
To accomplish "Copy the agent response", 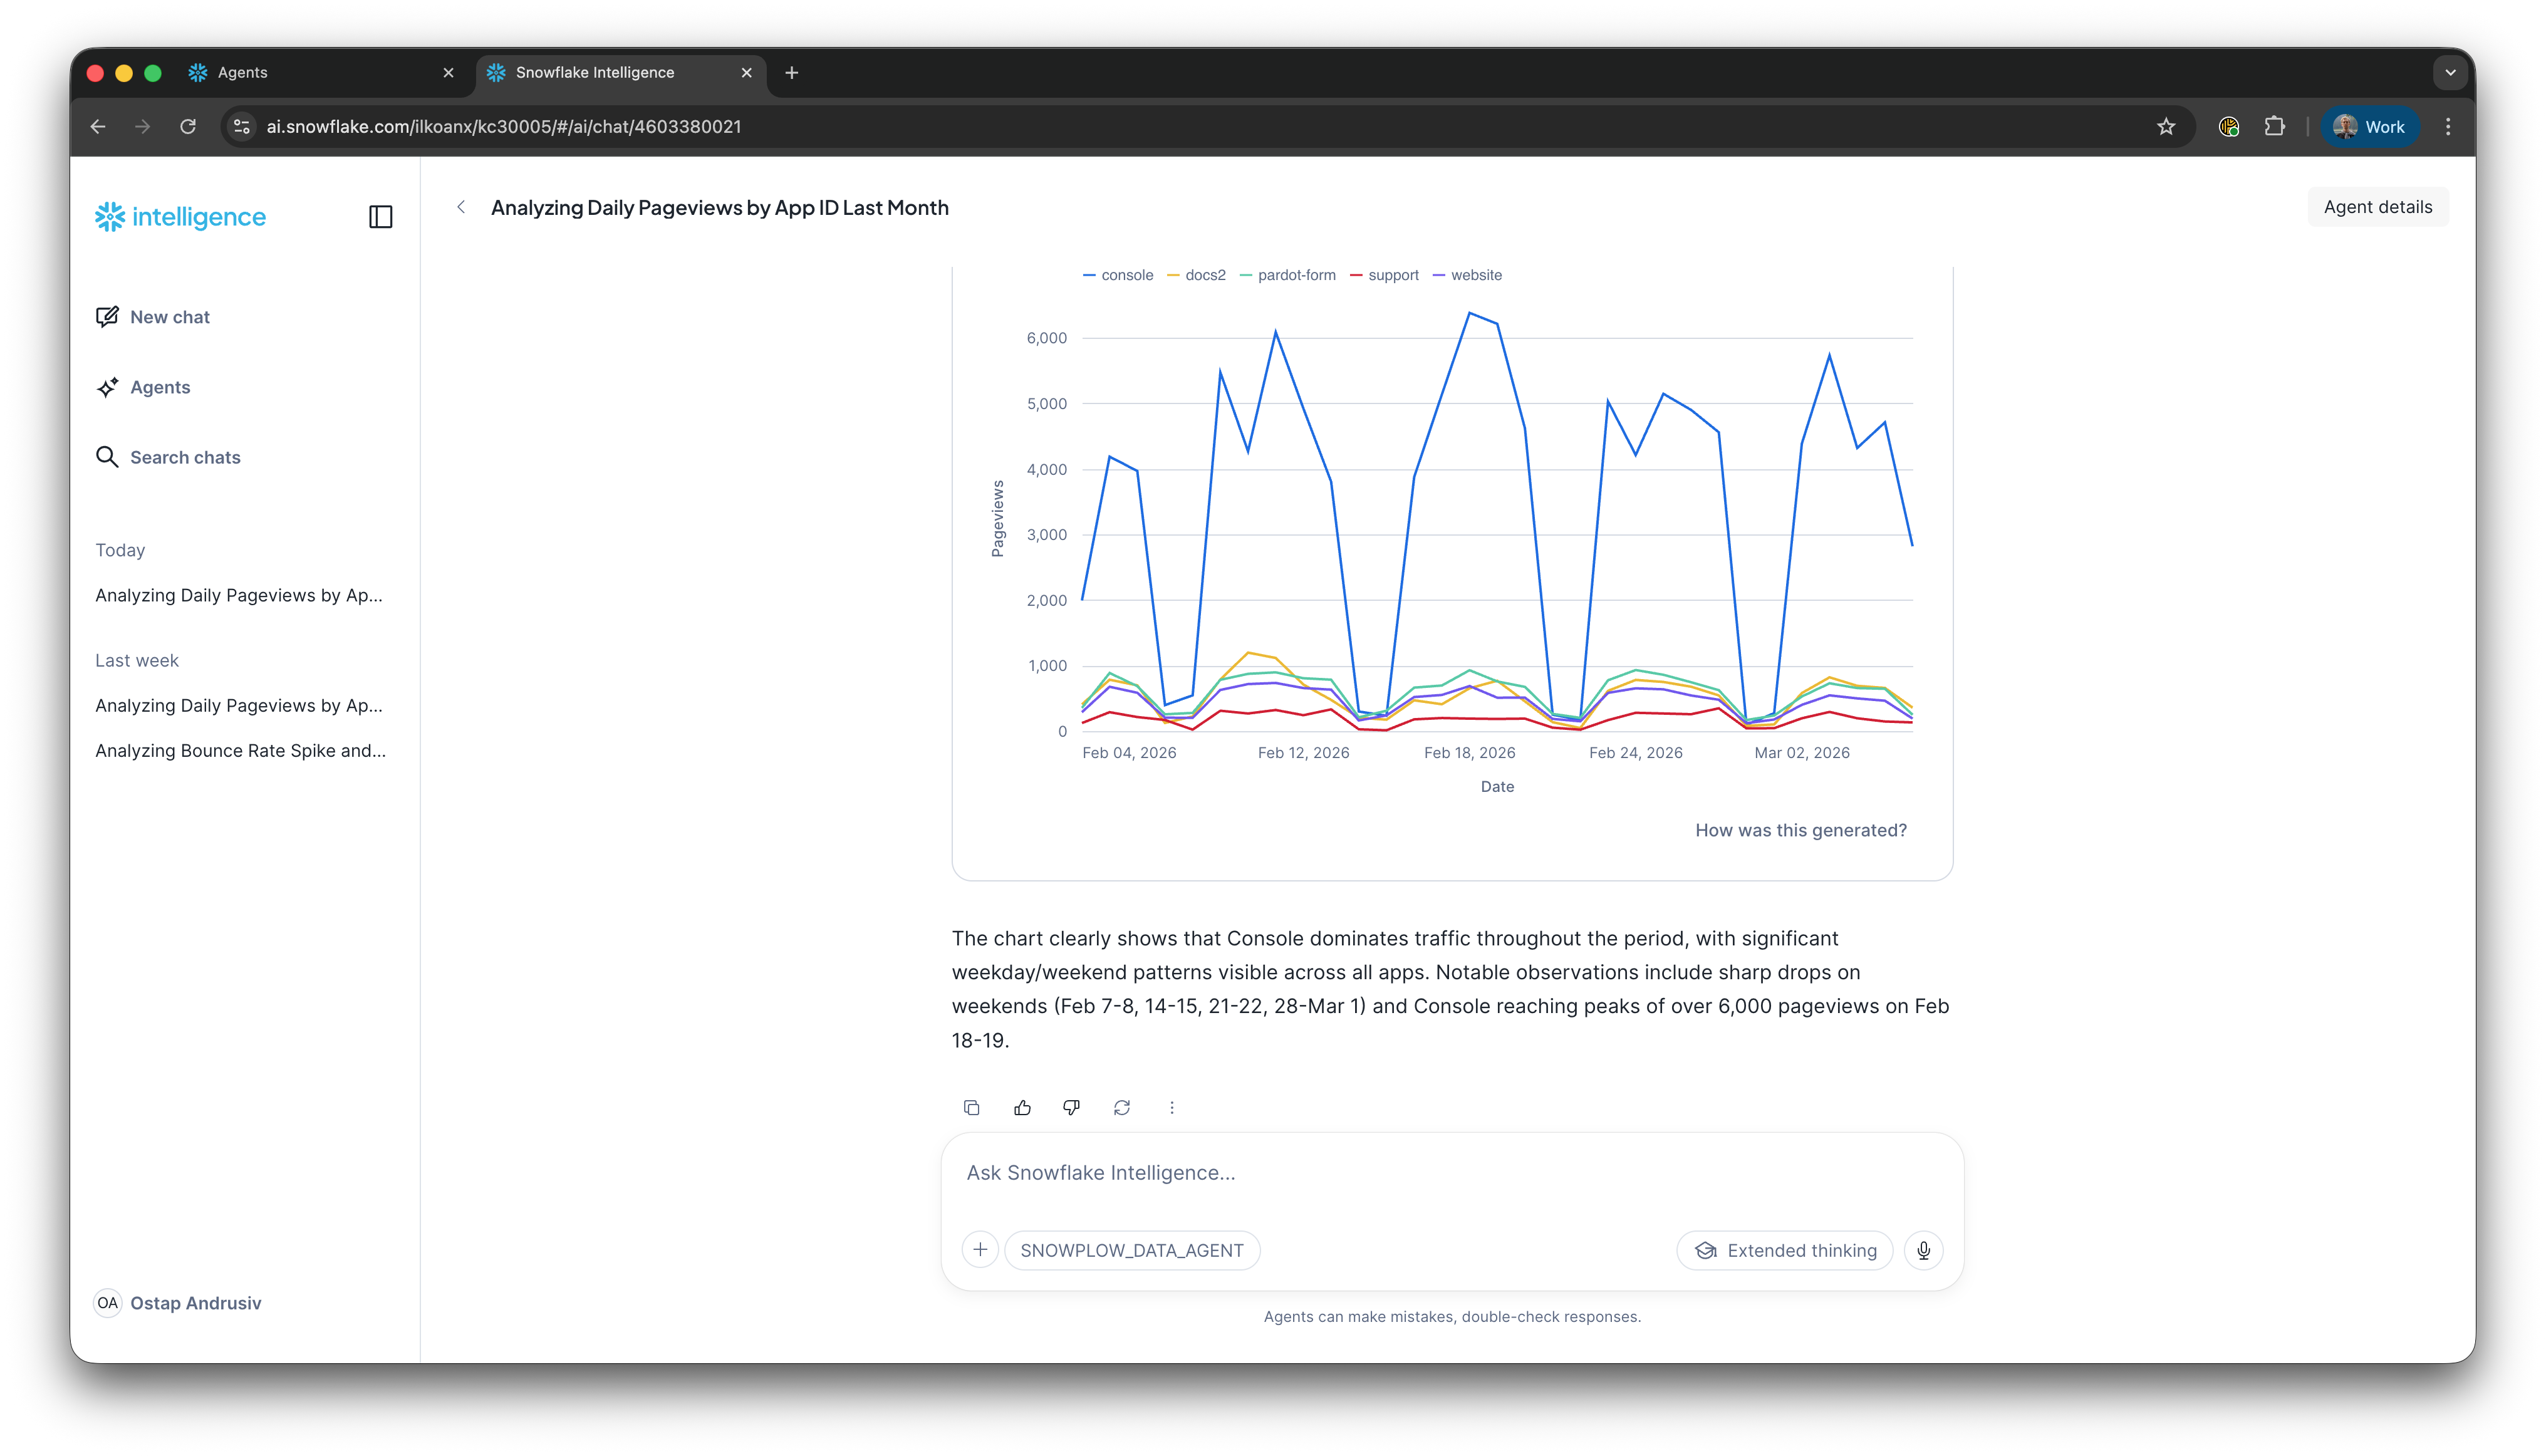I will point(971,1107).
